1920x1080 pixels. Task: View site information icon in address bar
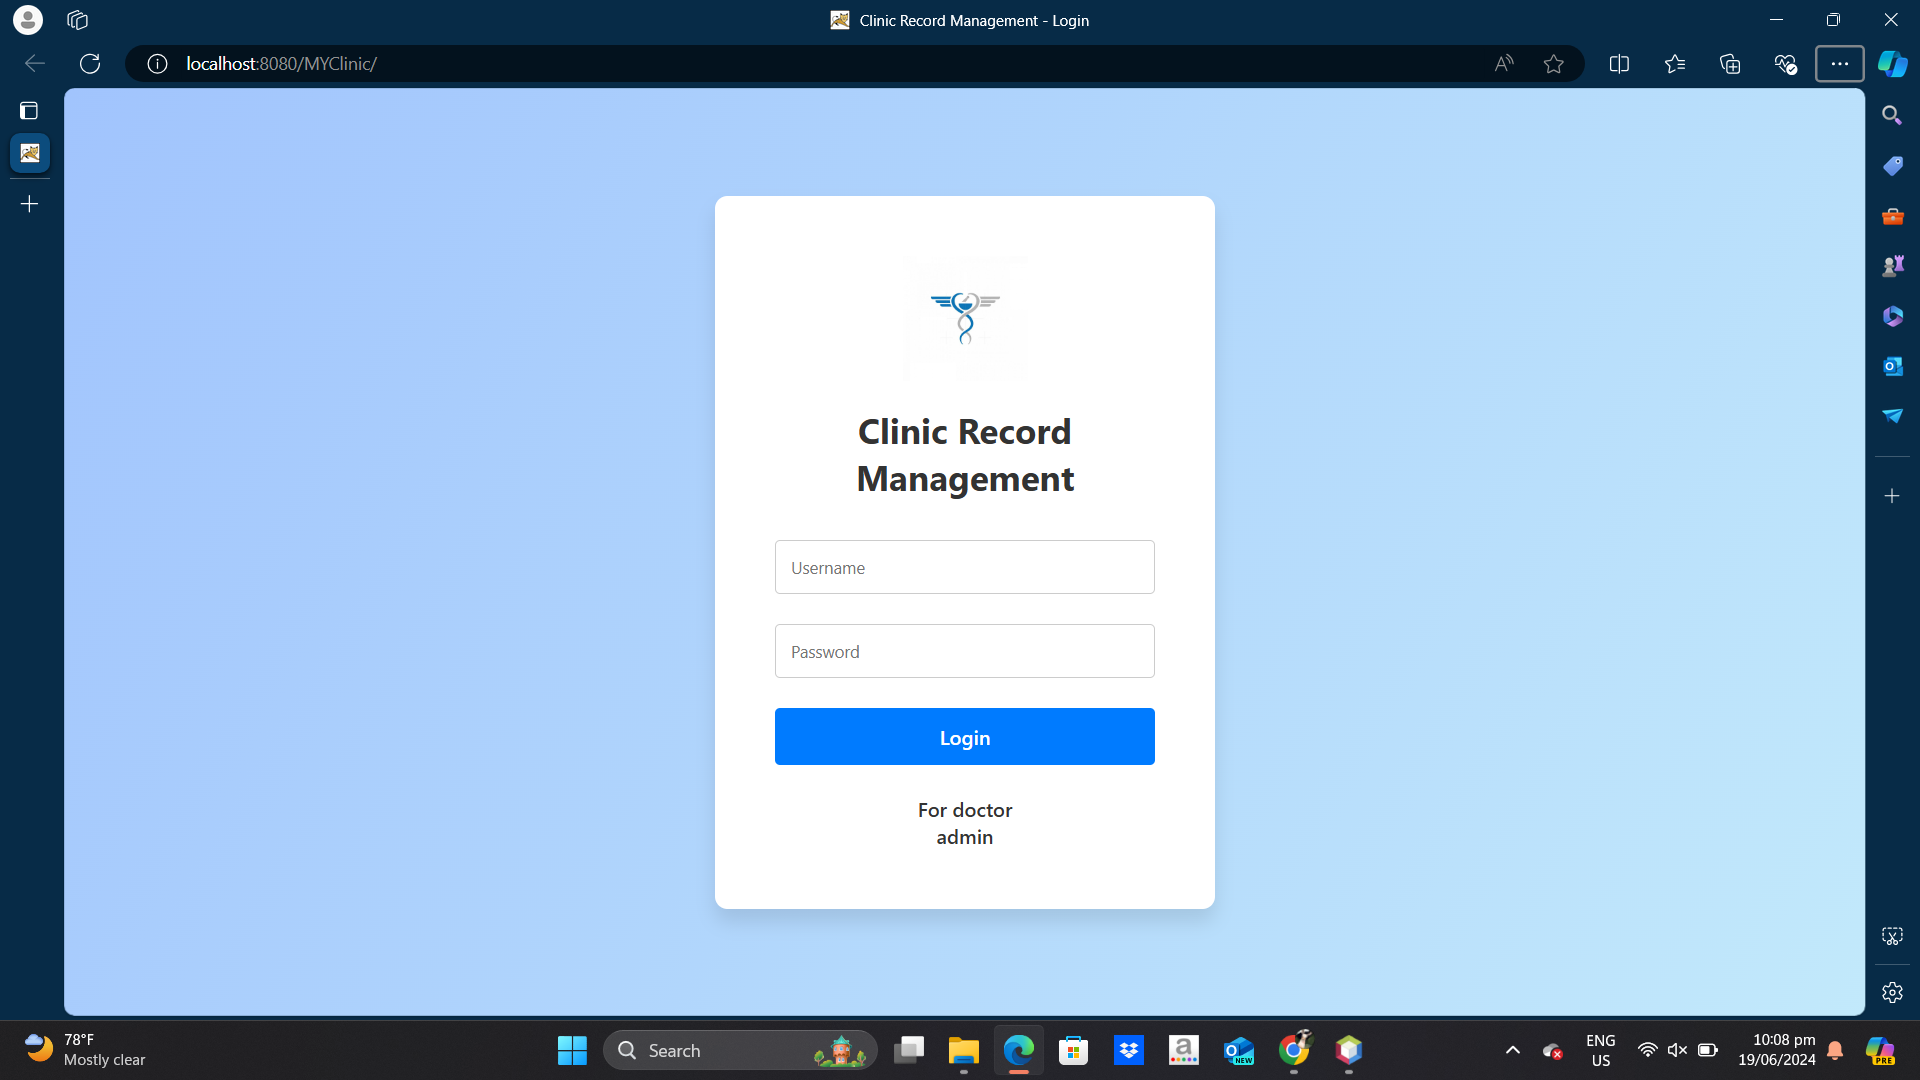click(x=157, y=64)
